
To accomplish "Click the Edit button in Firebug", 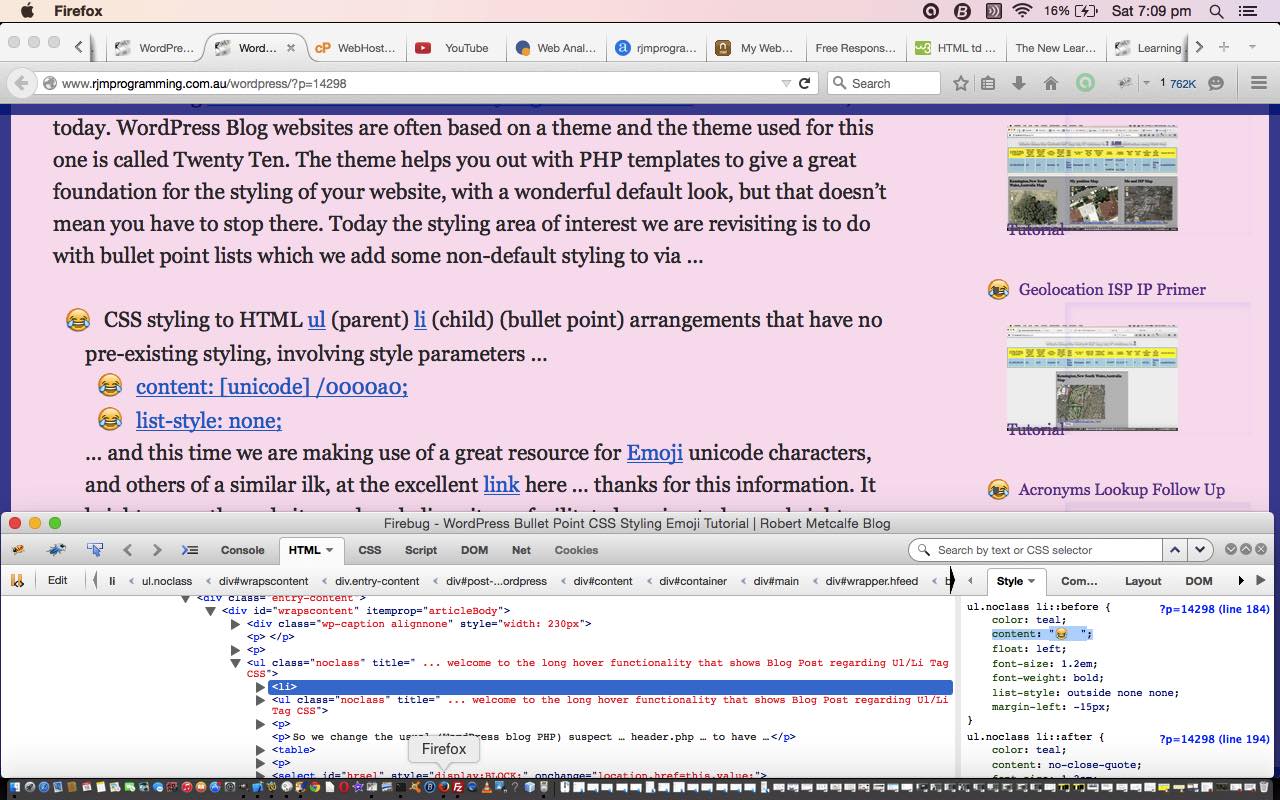I will click(58, 580).
